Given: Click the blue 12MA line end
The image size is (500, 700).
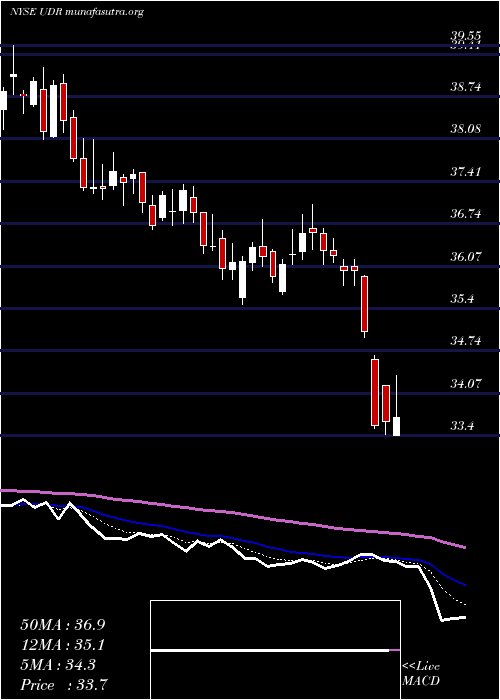Looking at the screenshot, I should [464, 584].
